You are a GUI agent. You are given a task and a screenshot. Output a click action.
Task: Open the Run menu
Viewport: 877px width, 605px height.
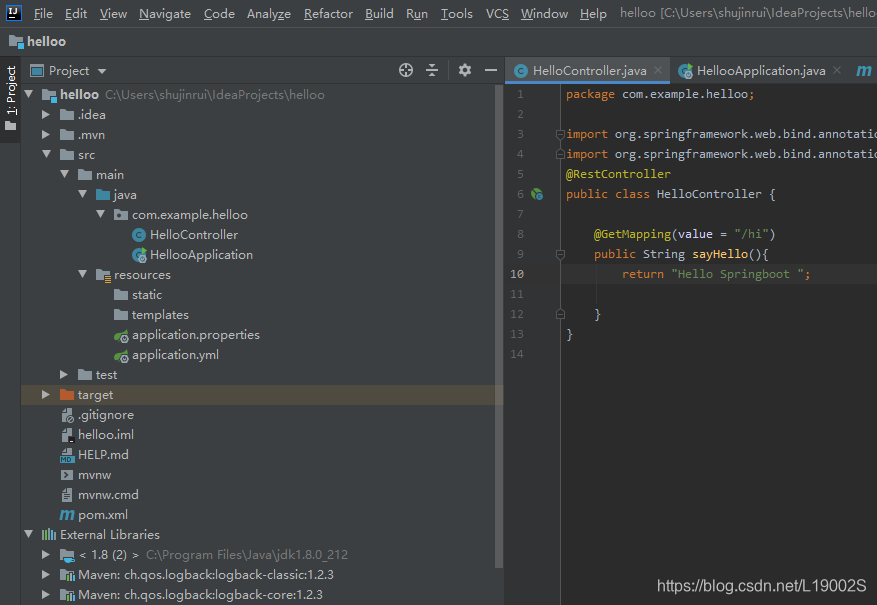417,13
